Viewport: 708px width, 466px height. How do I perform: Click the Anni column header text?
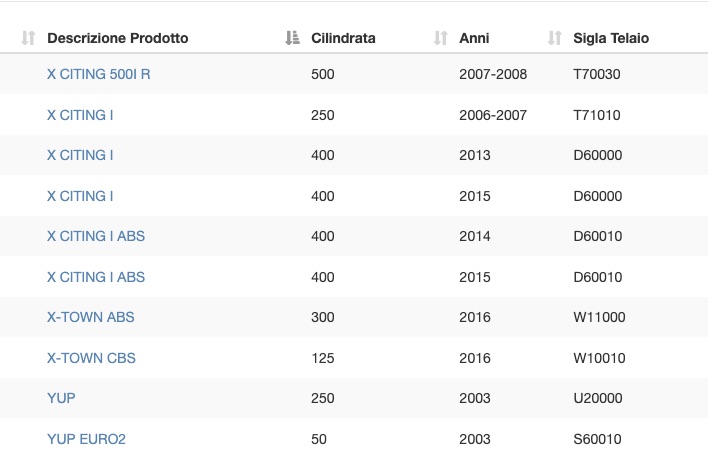click(x=474, y=38)
